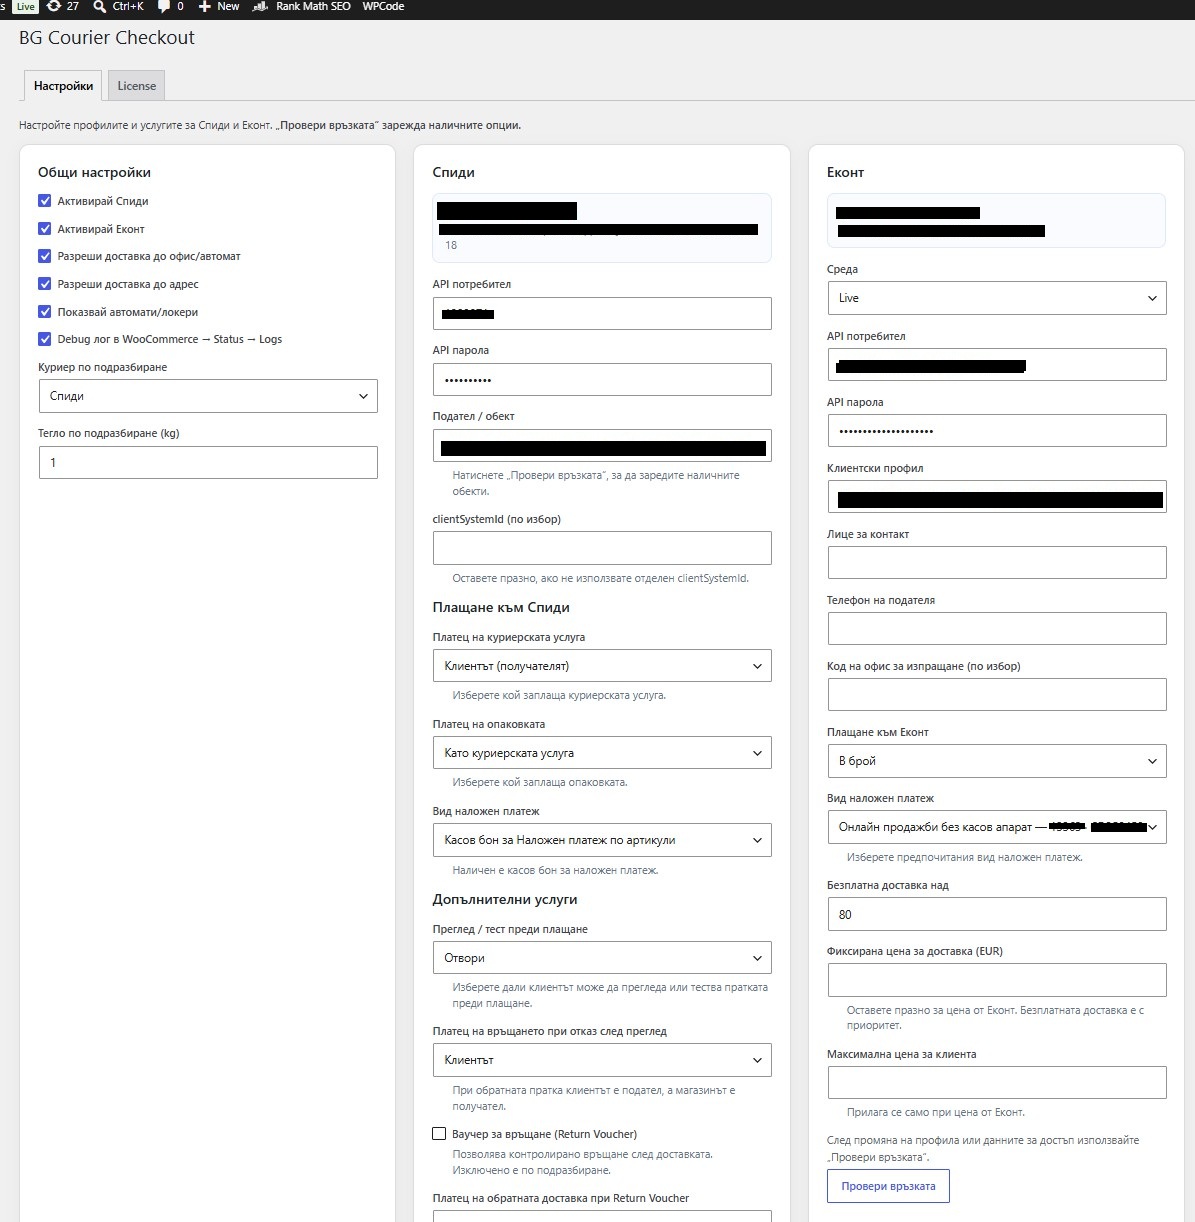This screenshot has height=1222, width=1195.
Task: Click the Клиентски профил field
Action: pyautogui.click(x=997, y=496)
